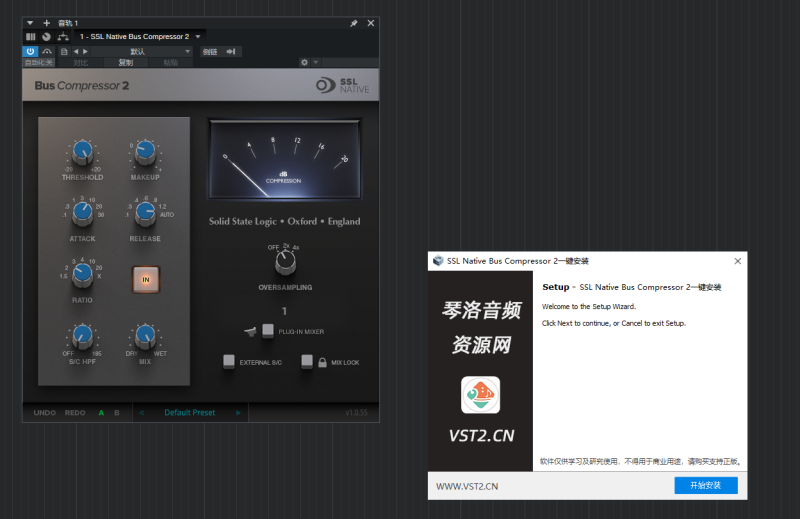Go to next preset with right arrow
The height and width of the screenshot is (519, 800).
pyautogui.click(x=238, y=412)
